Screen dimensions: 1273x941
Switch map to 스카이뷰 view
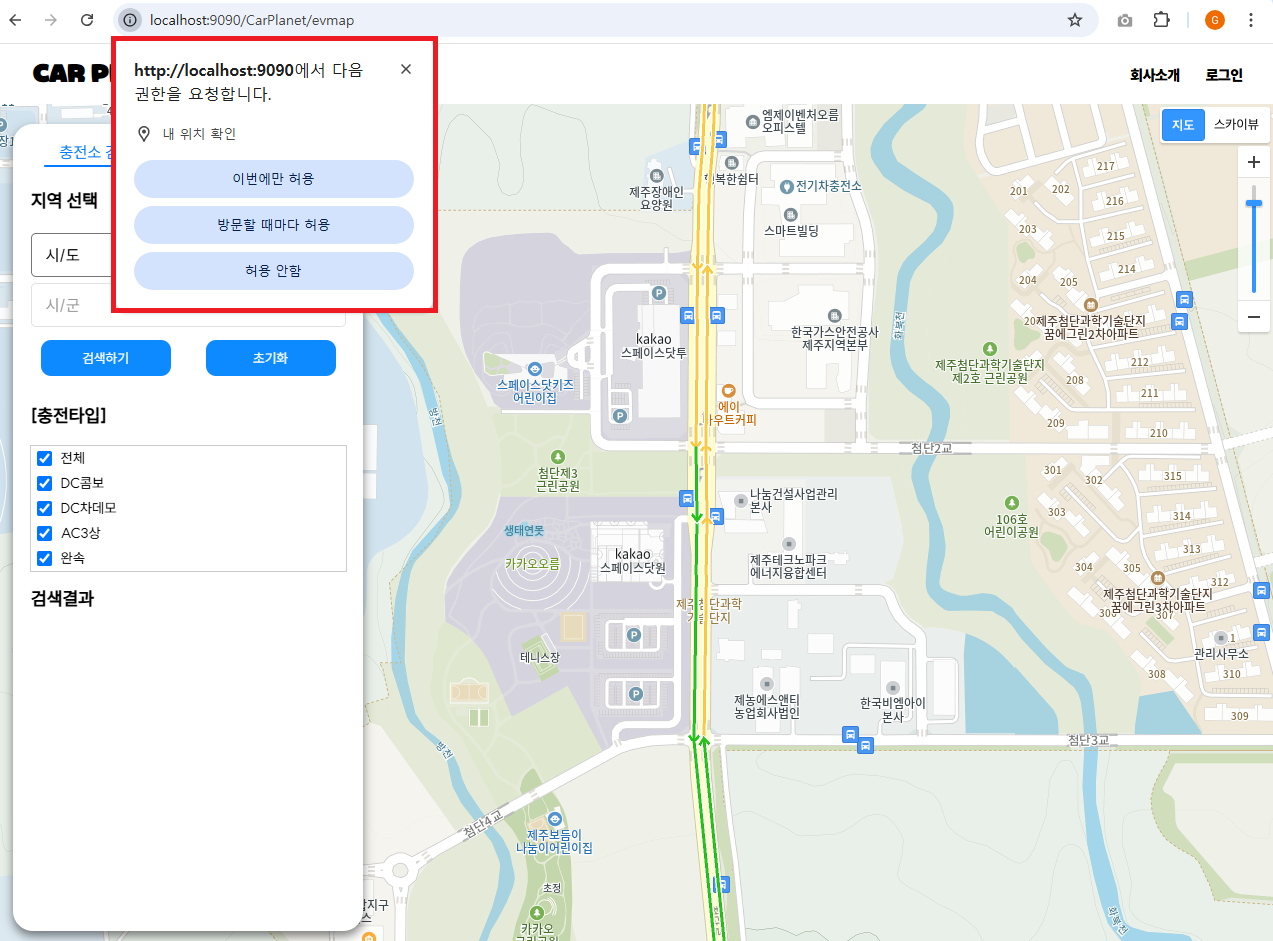click(x=1236, y=125)
